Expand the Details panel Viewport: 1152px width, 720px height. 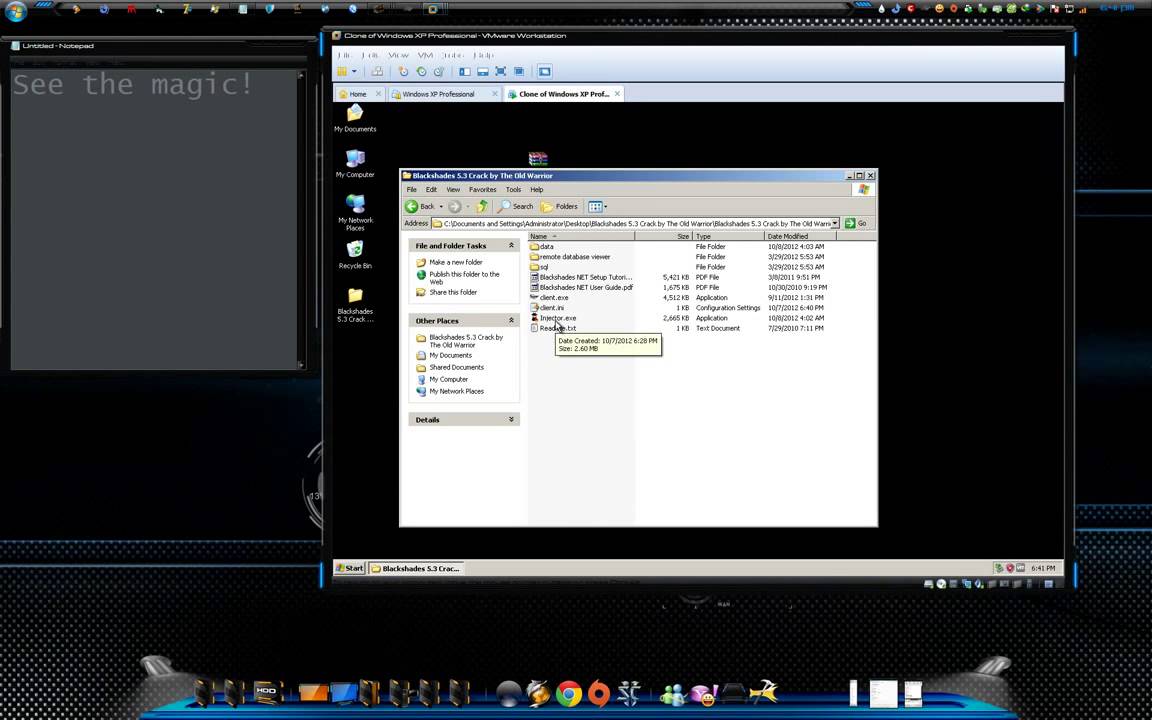[511, 420]
